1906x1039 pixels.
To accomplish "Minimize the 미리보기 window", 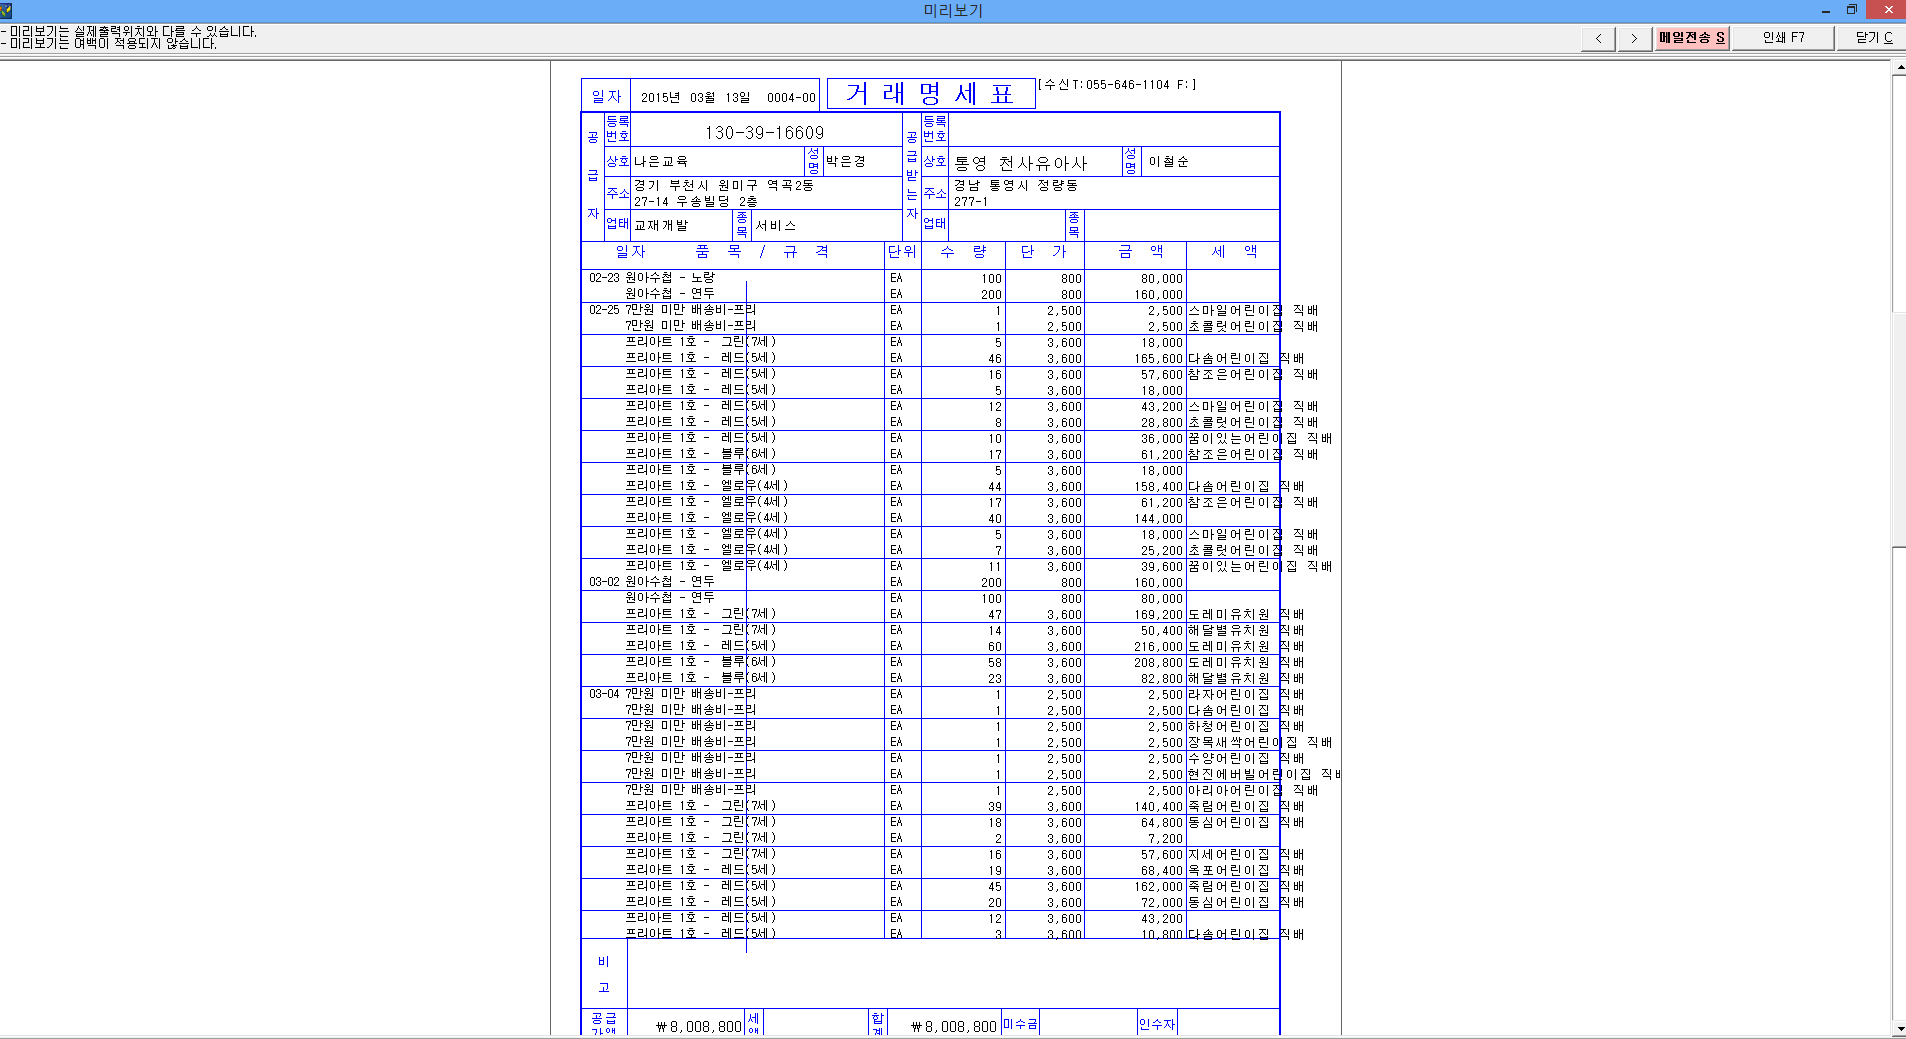I will coord(1825,10).
